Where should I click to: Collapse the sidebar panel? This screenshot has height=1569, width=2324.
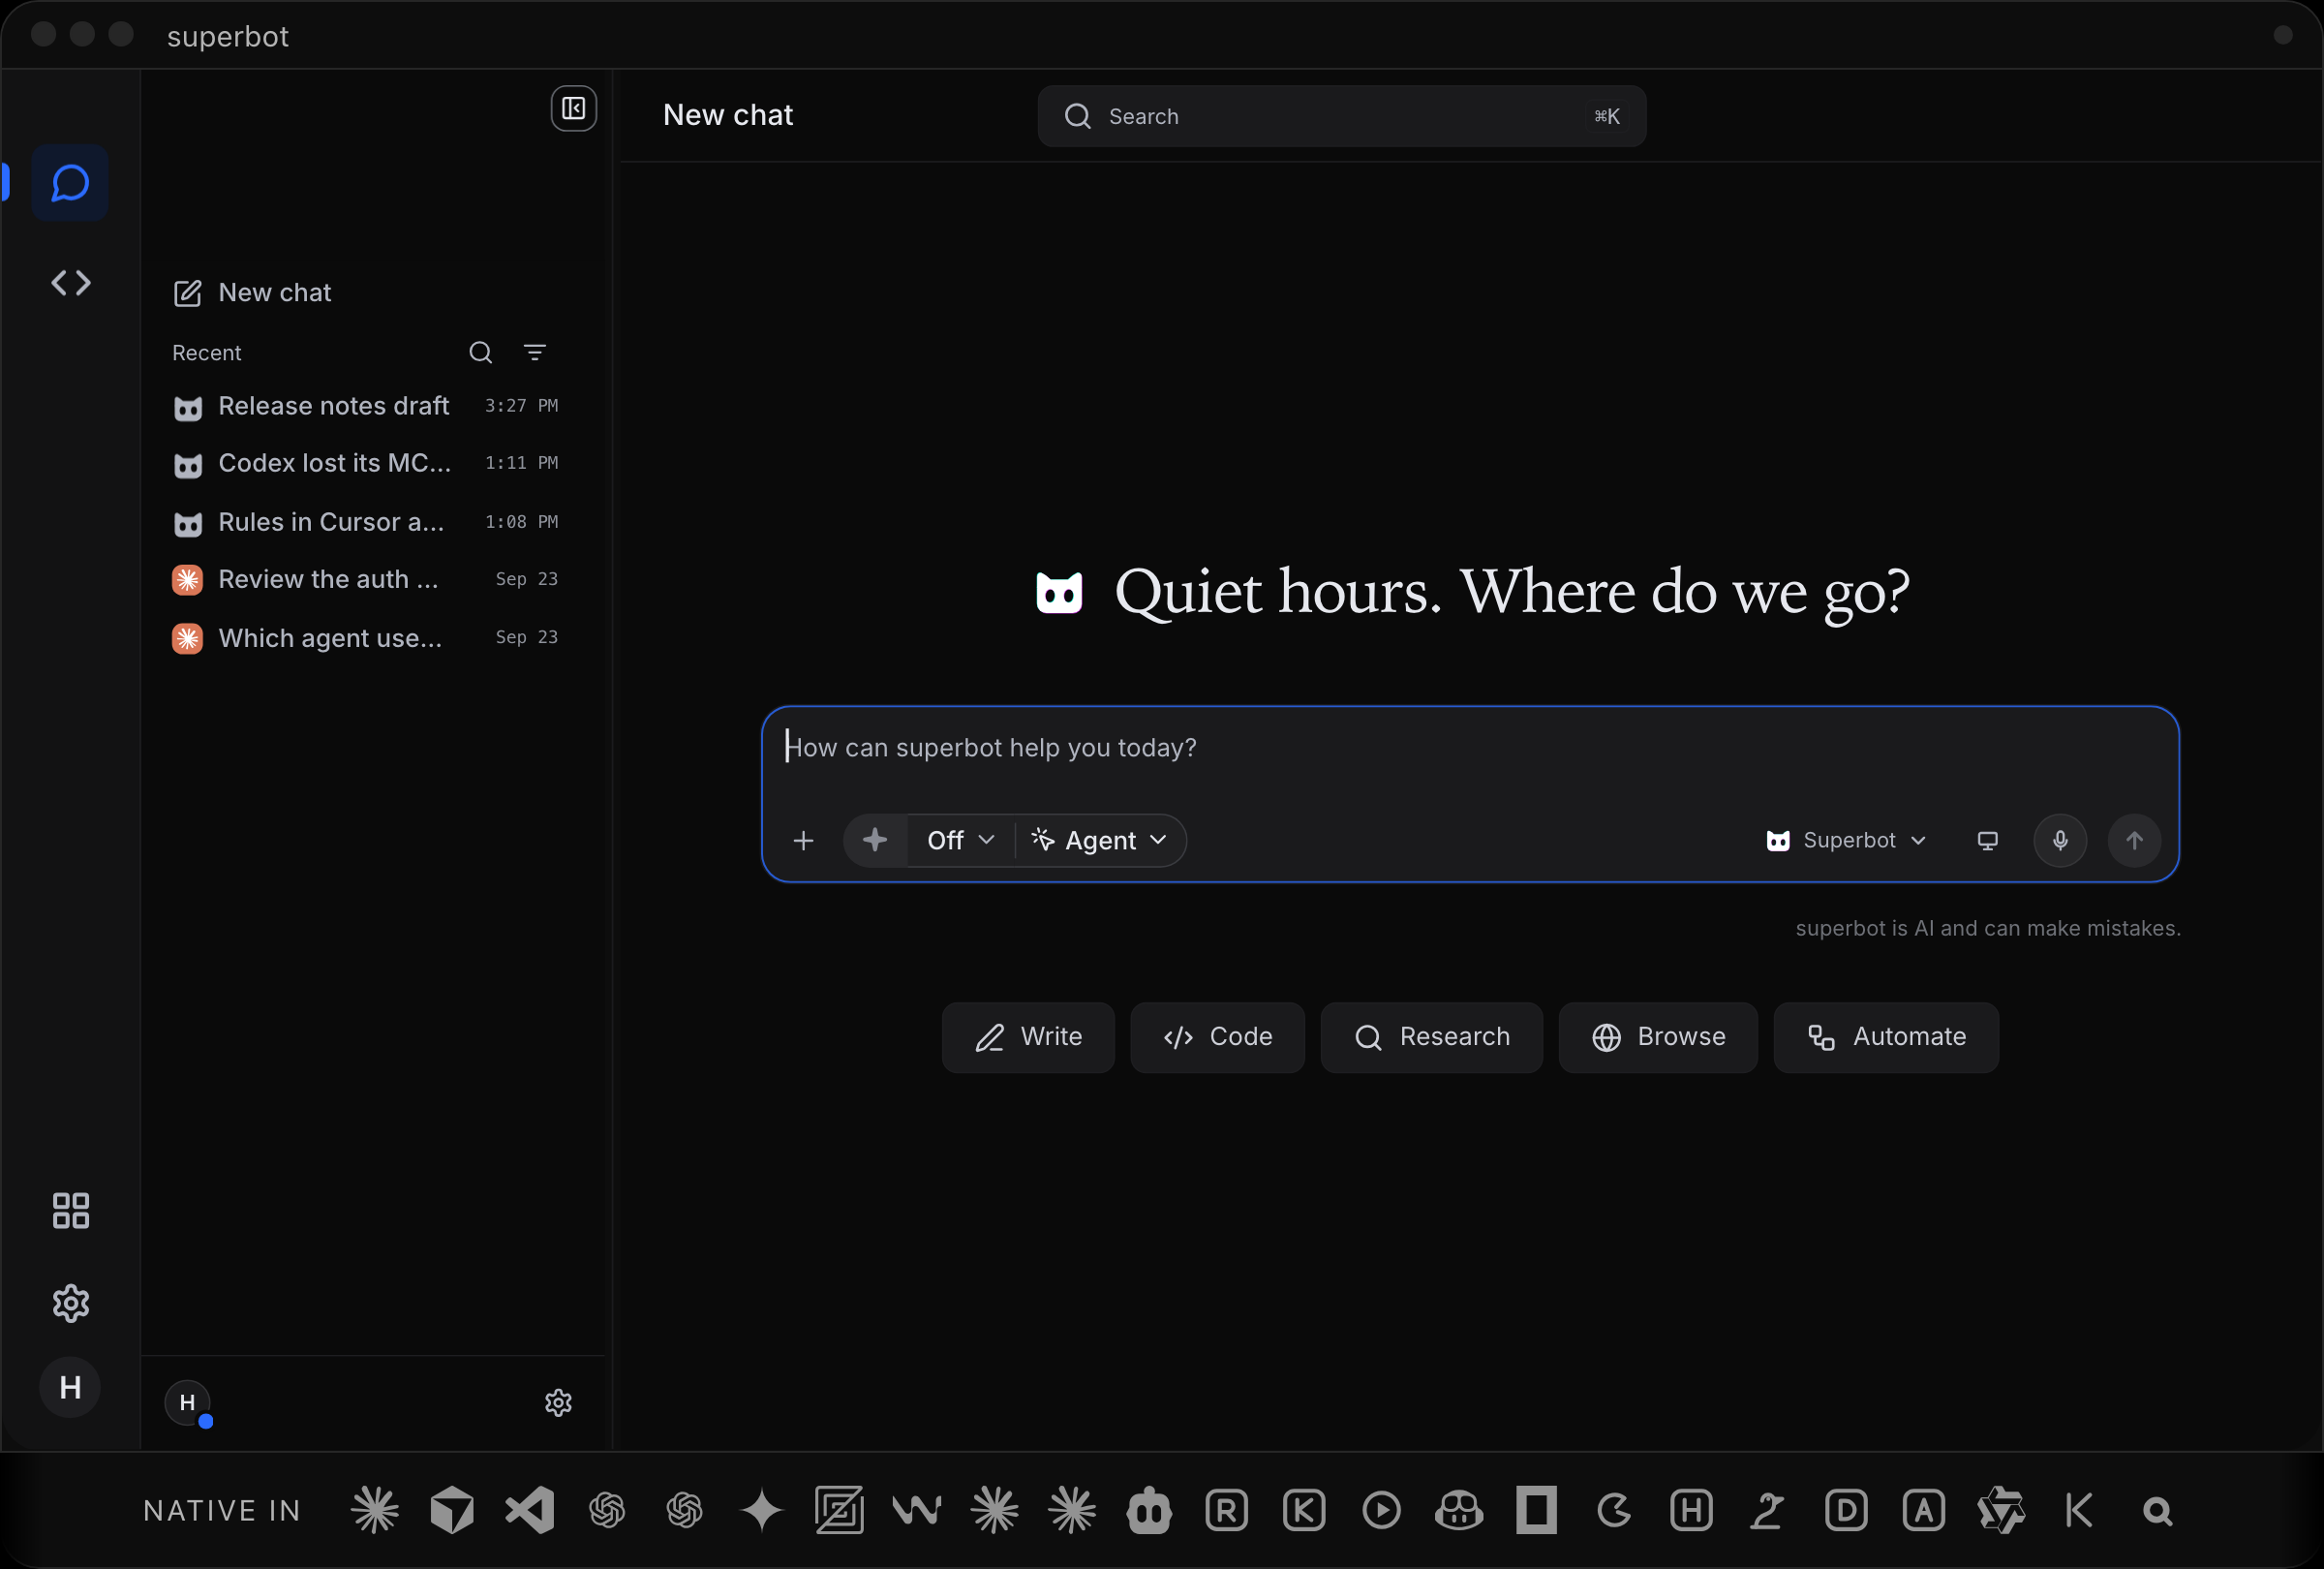click(x=574, y=108)
